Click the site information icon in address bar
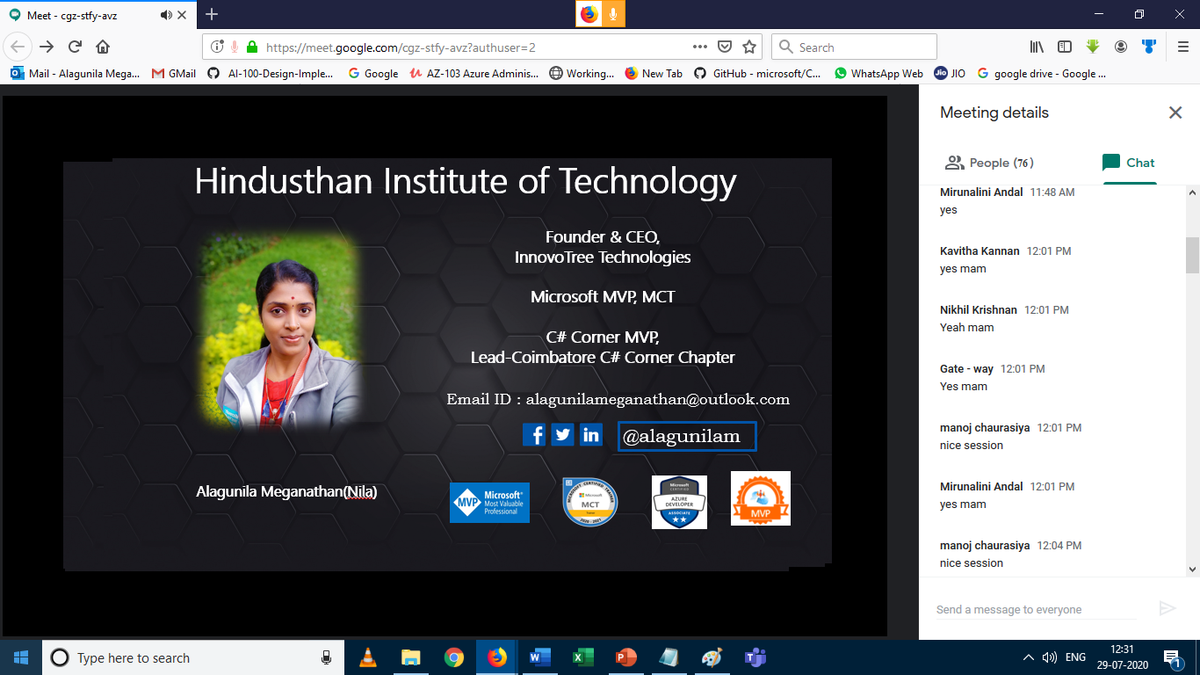This screenshot has height=675, width=1200. click(217, 47)
